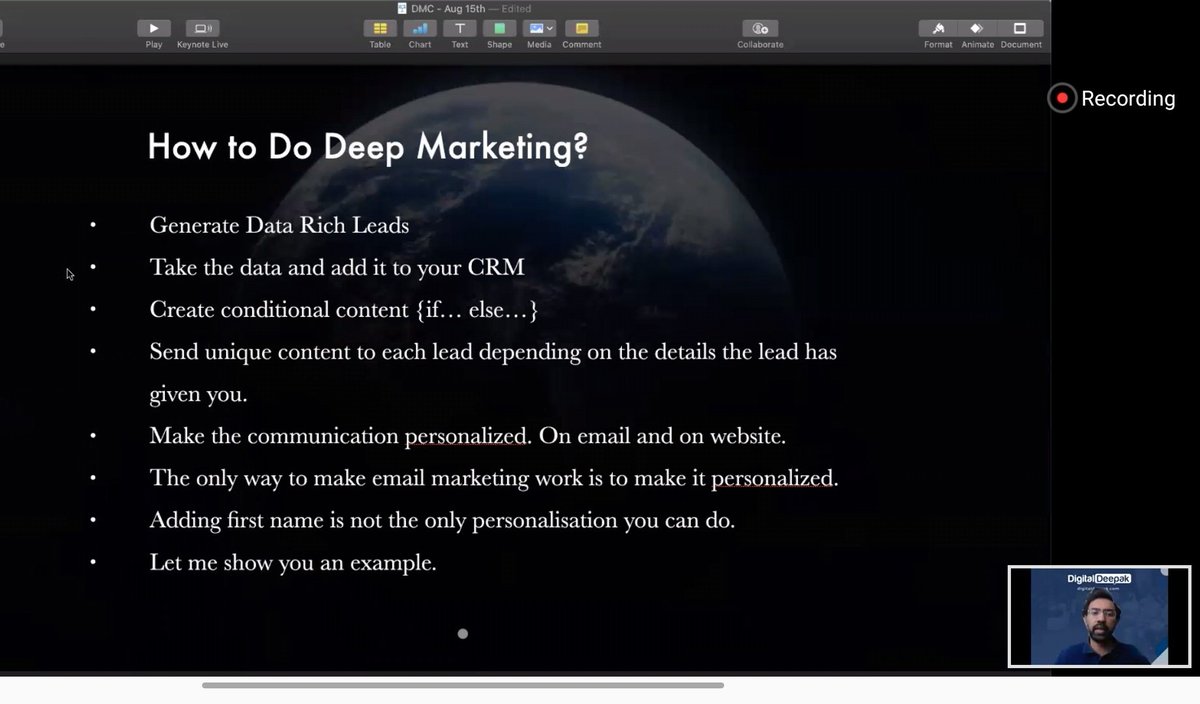Open the Format inspector panel
The width and height of the screenshot is (1200, 704).
(938, 29)
